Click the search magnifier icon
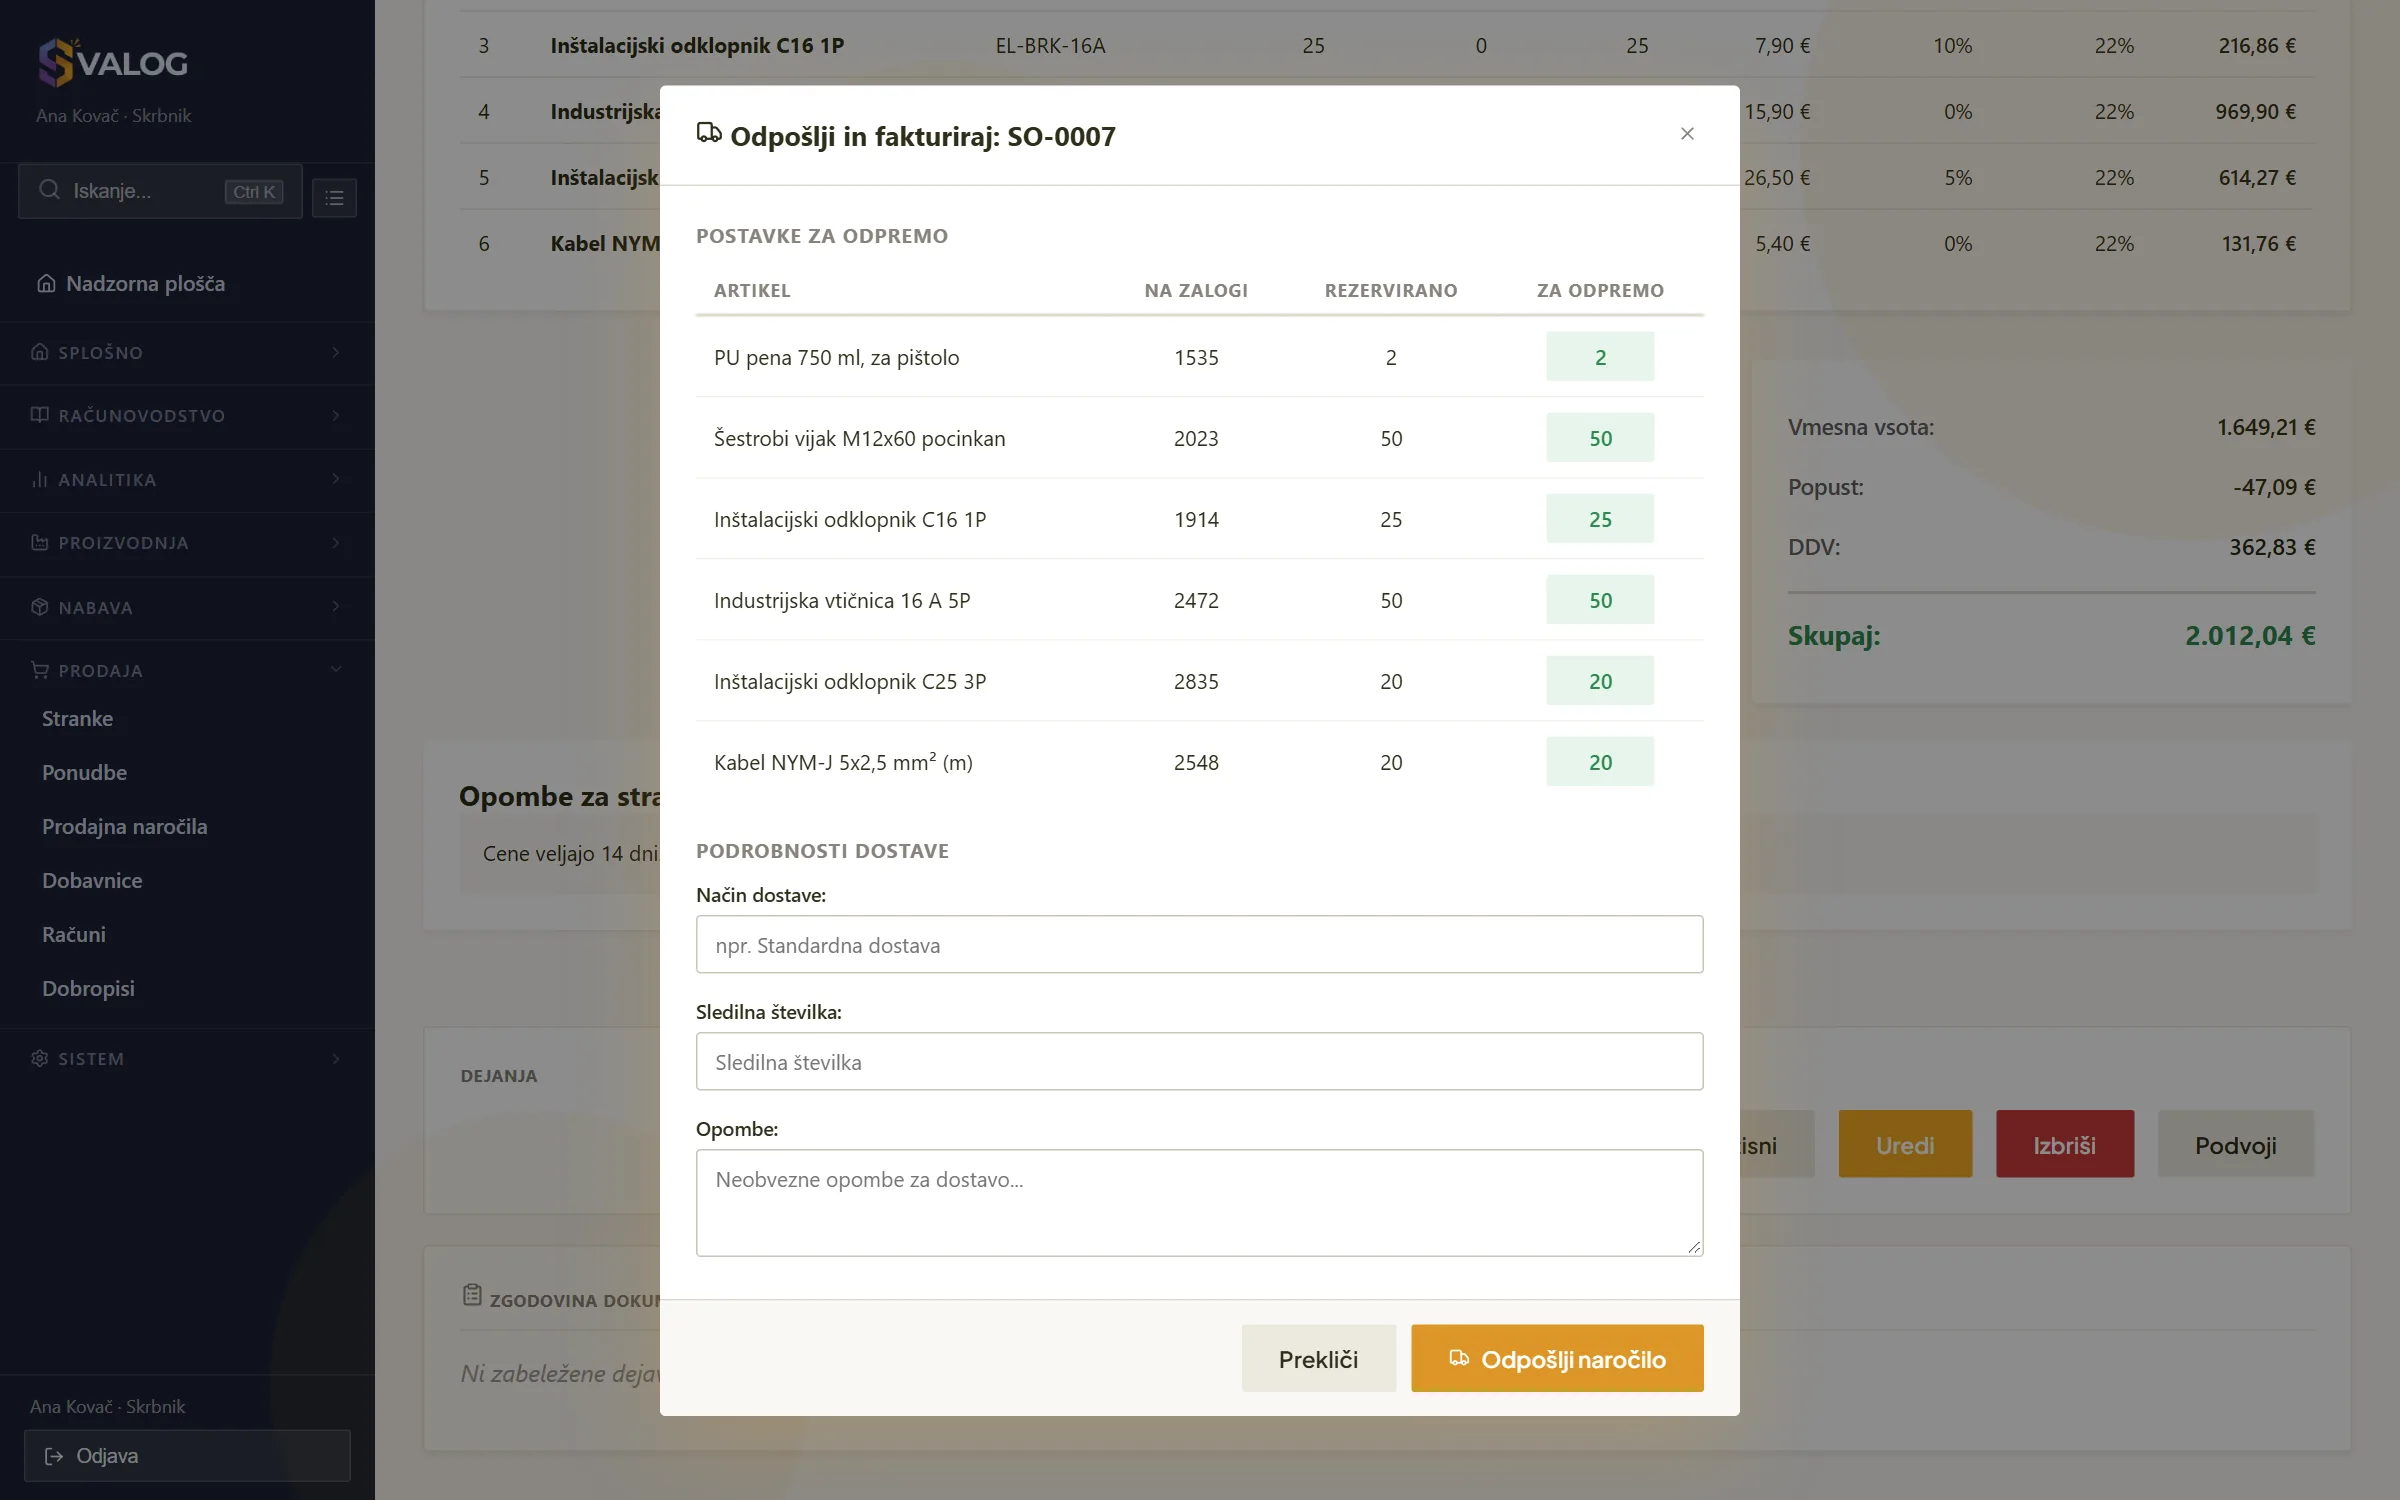Screen dimensions: 2400x1500 click(49, 190)
